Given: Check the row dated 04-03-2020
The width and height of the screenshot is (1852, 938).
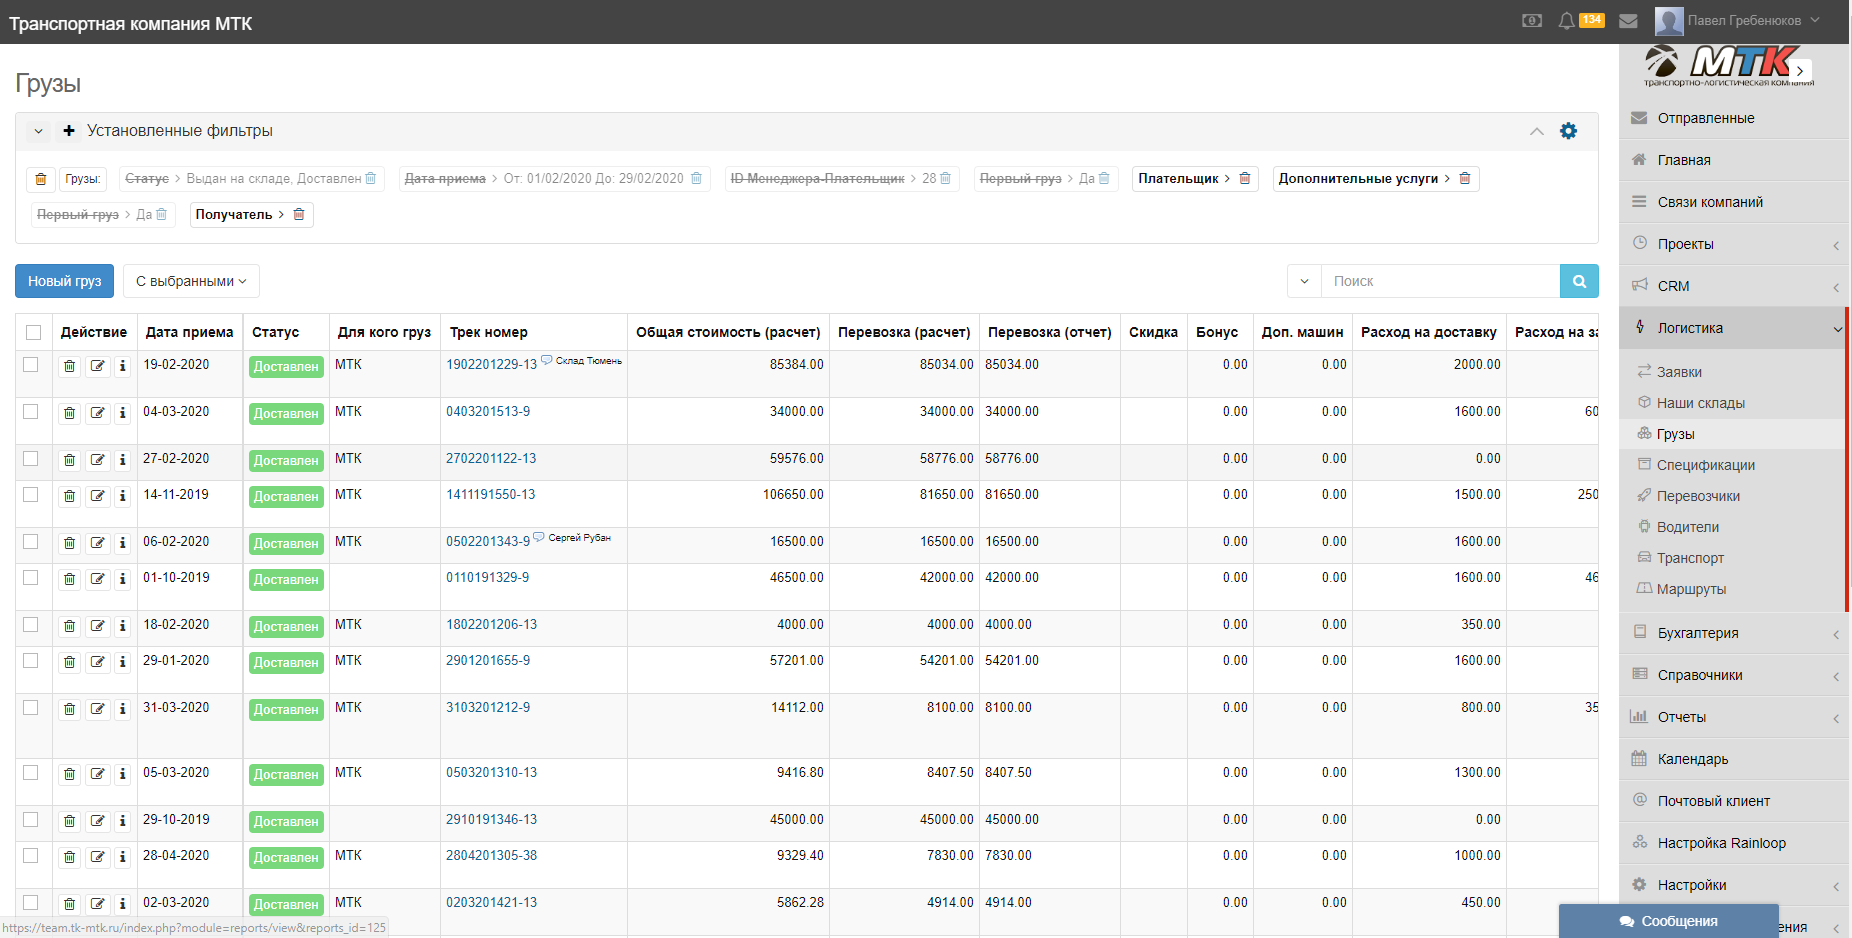Looking at the screenshot, I should 31,412.
